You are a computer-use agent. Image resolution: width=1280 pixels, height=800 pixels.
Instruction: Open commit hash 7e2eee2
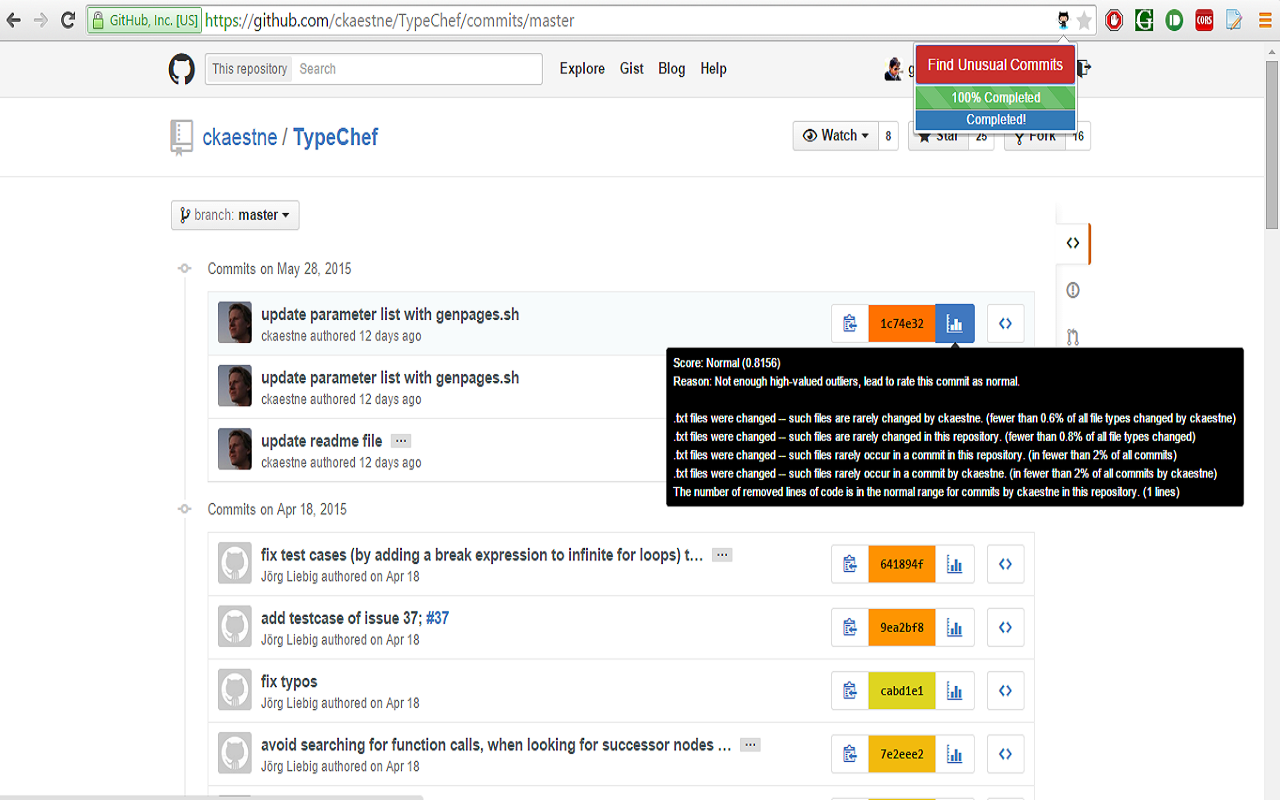pos(902,754)
